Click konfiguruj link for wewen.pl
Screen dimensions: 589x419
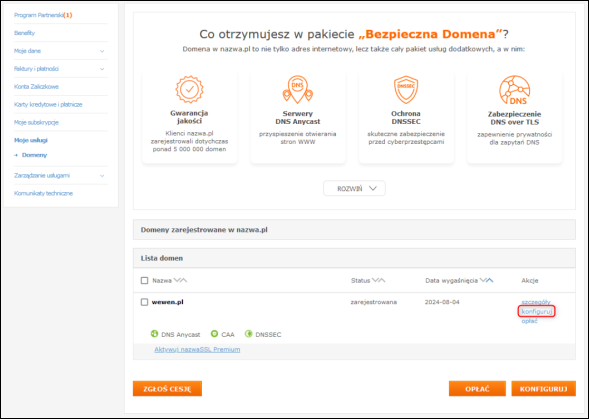[x=537, y=312]
